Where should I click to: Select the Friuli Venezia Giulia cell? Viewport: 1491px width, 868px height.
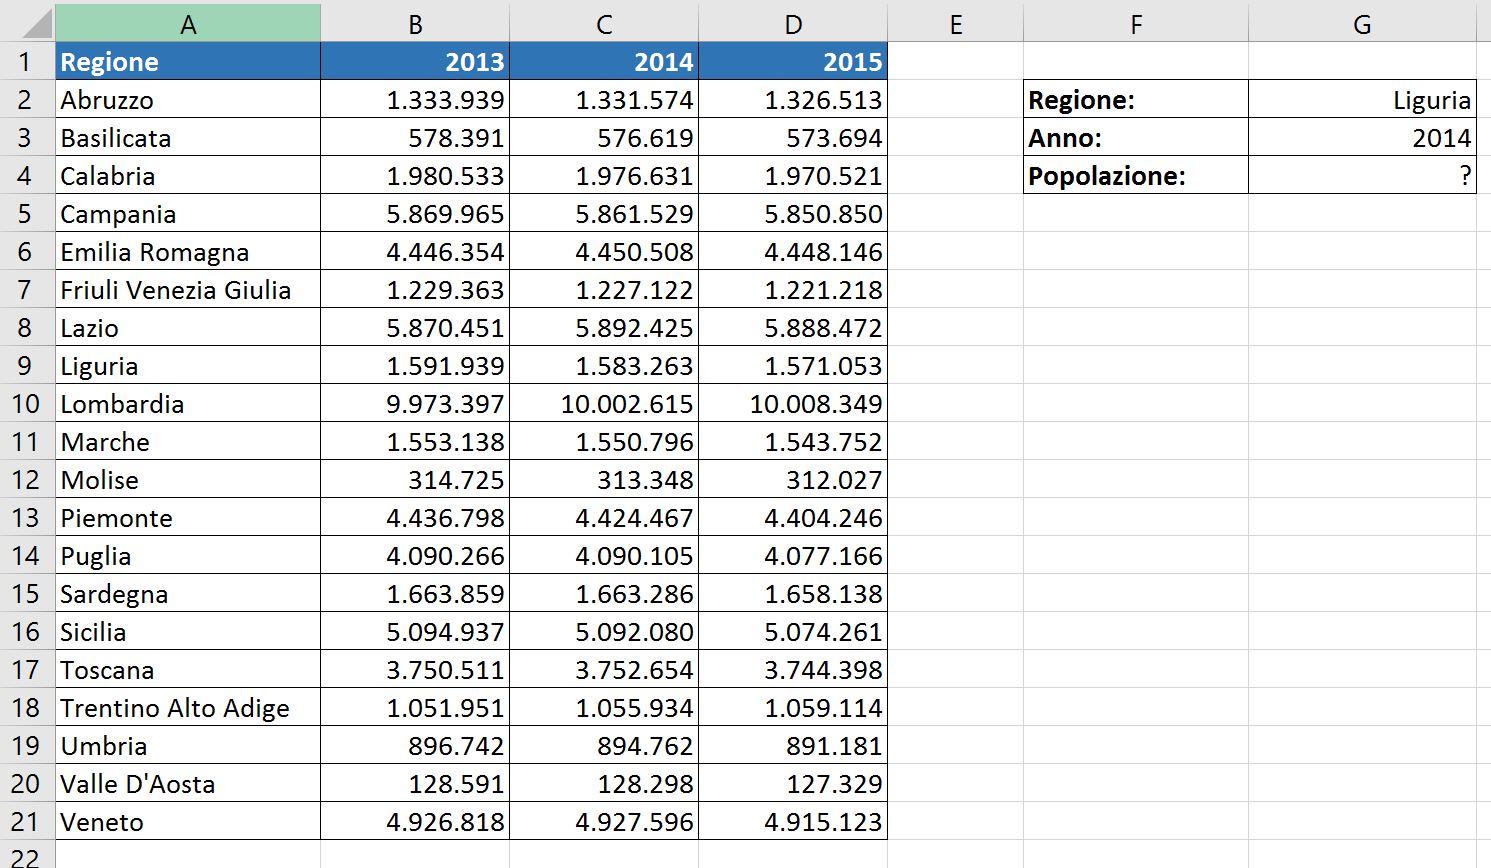pyautogui.click(x=188, y=290)
